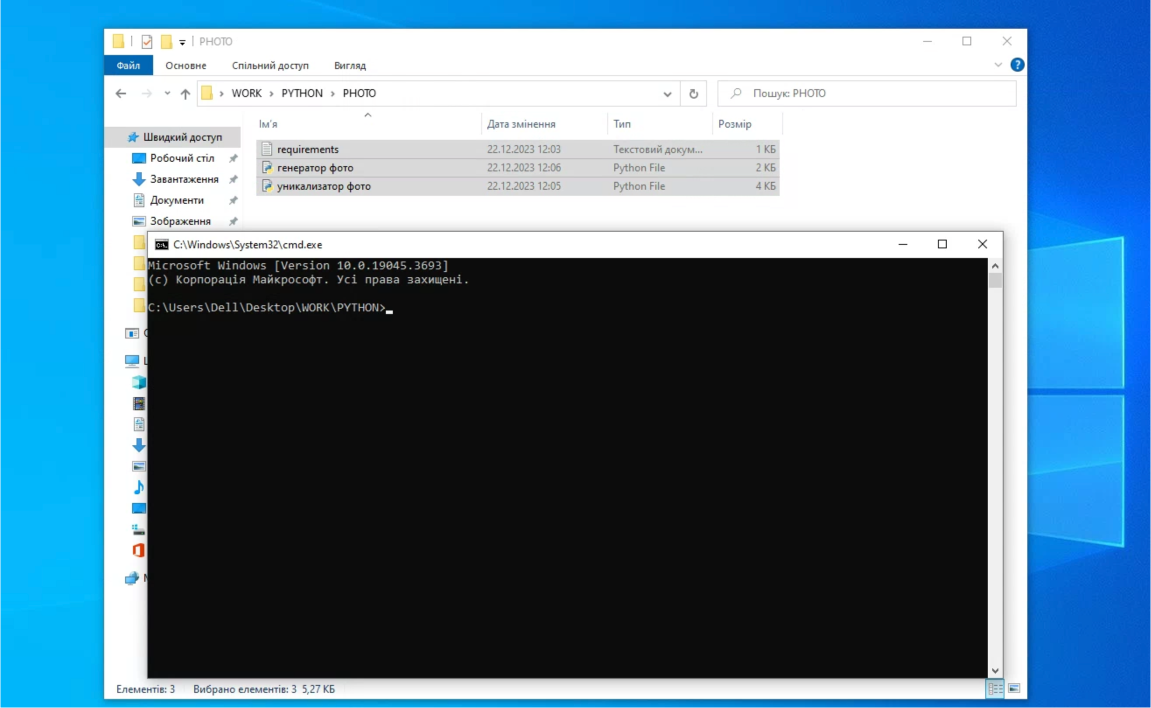The width and height of the screenshot is (1151, 708).
Task: Sort files by Розмір column
Action: (734, 124)
